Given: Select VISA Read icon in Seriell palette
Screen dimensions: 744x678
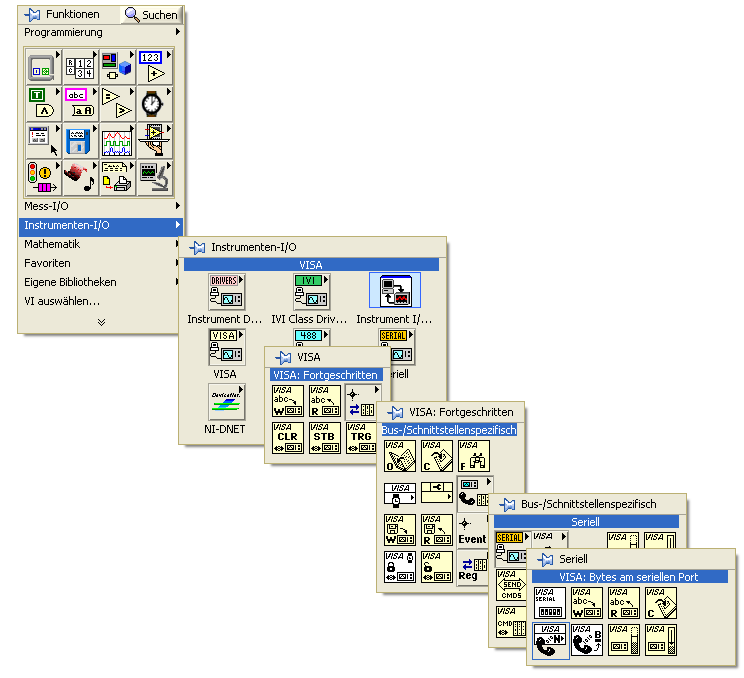Looking at the screenshot, I should 624,603.
